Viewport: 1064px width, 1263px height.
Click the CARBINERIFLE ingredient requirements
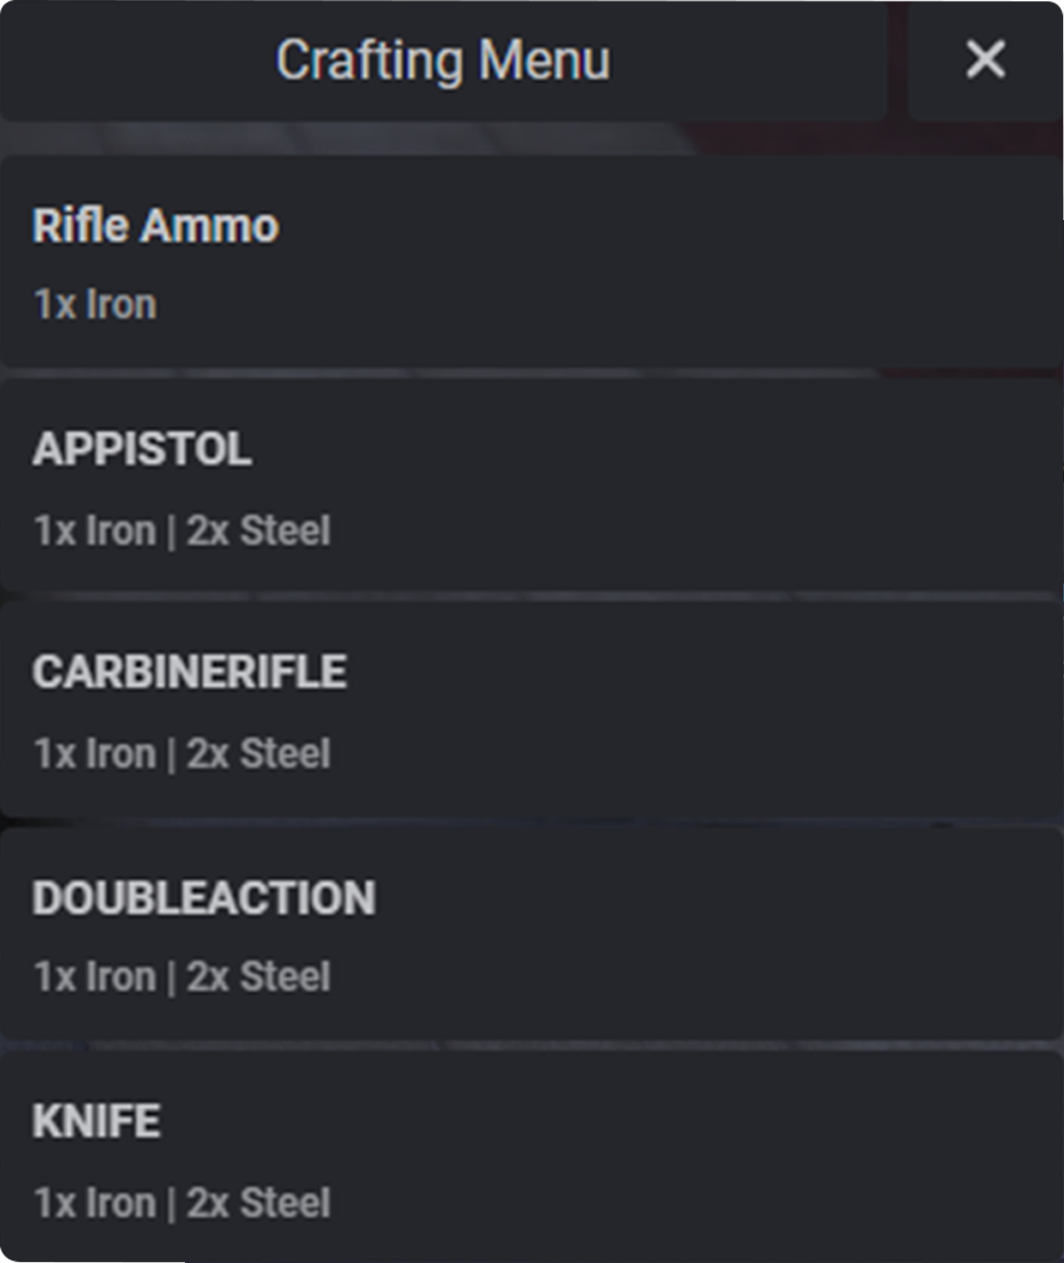(183, 752)
